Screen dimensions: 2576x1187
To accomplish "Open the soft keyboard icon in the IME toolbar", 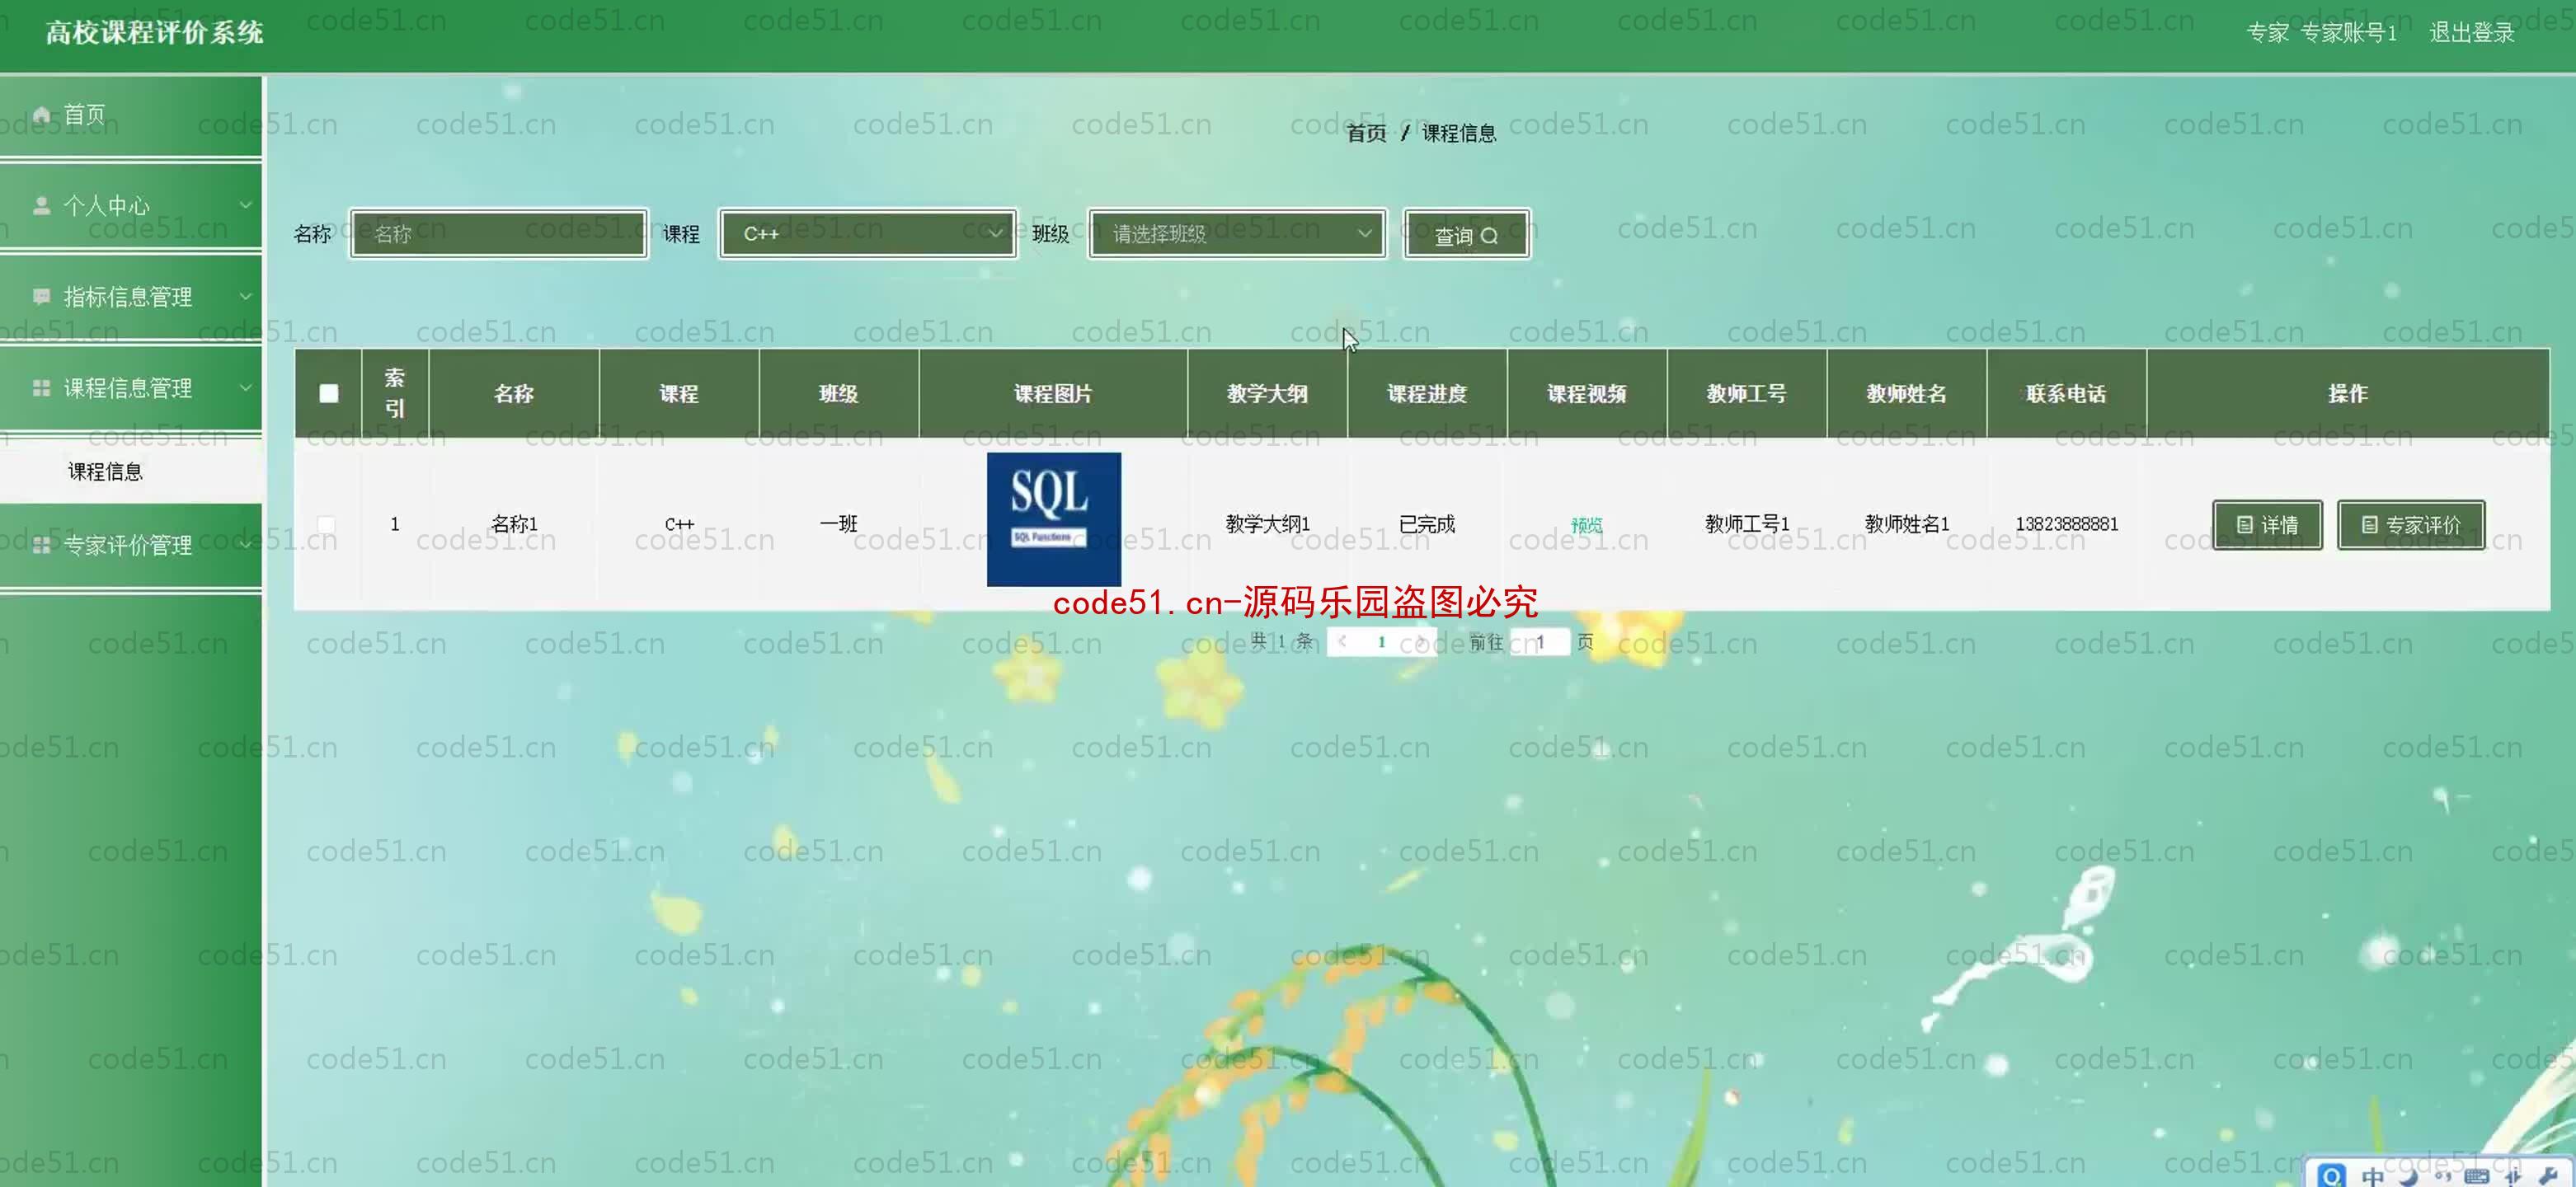I will coord(2477,1176).
